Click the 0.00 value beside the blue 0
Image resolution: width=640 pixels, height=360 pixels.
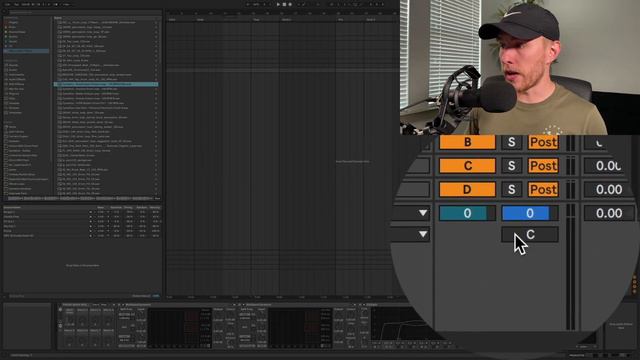[609, 213]
